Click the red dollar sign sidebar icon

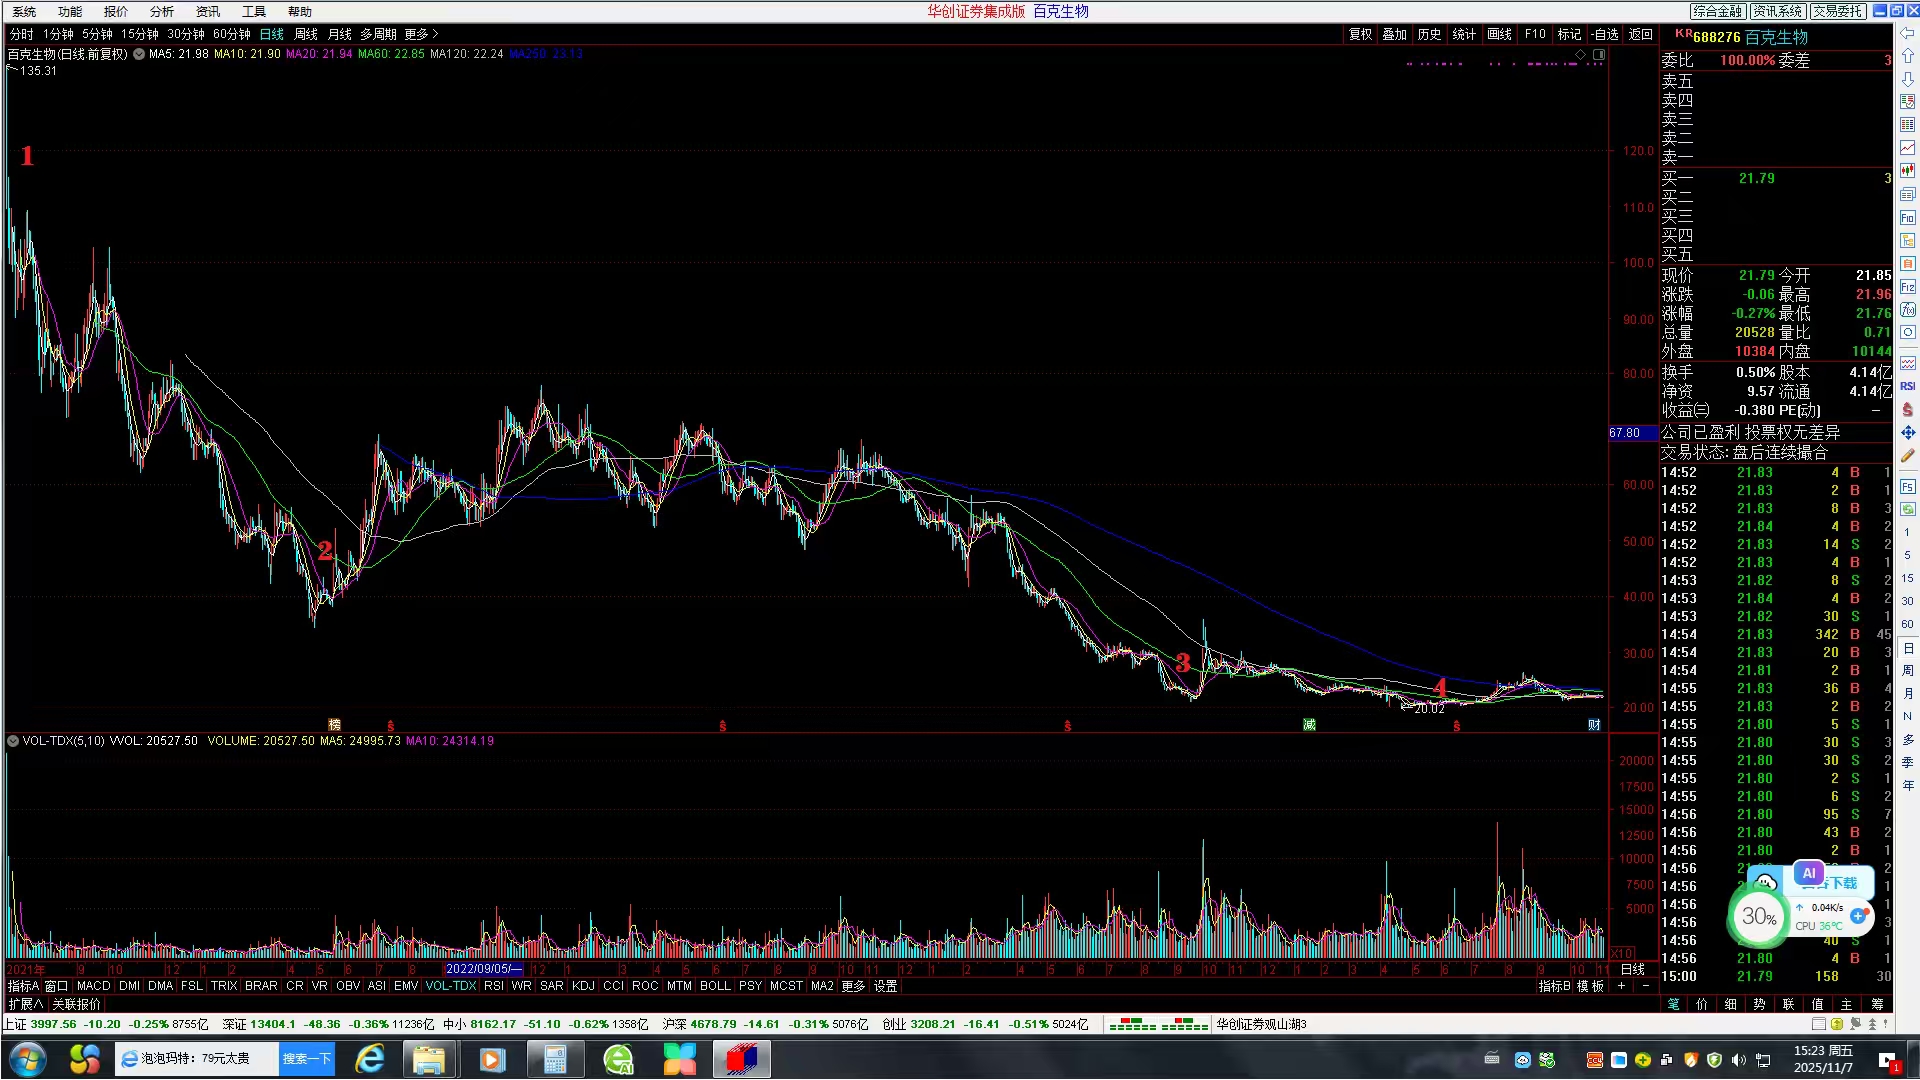coord(1907,410)
